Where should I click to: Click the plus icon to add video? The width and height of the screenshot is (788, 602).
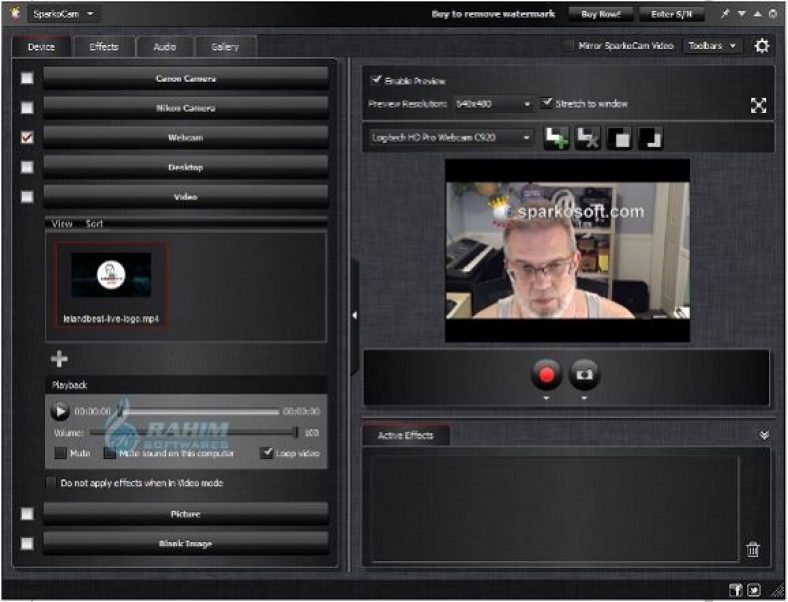coord(59,359)
